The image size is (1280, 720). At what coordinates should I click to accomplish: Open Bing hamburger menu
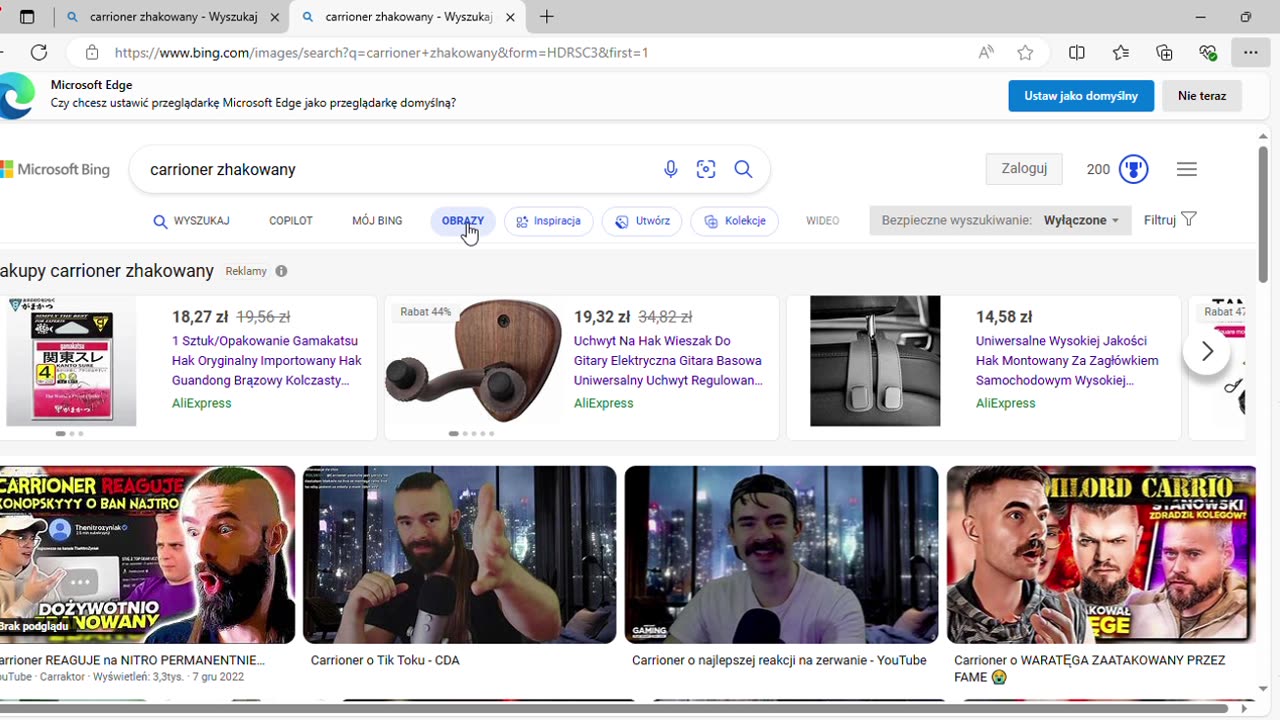click(1187, 169)
